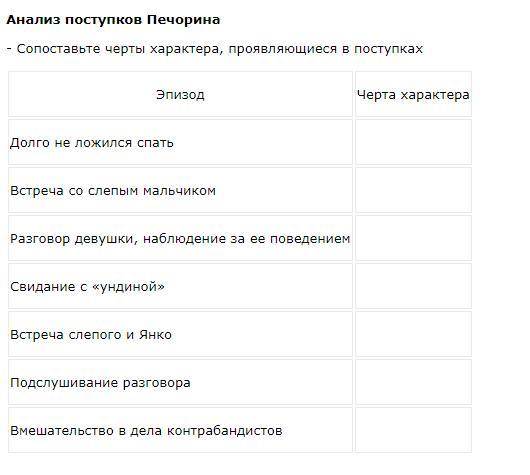Click the word 'поступках' in the instruction
Viewport: 530px width, 475px height.
(x=388, y=49)
